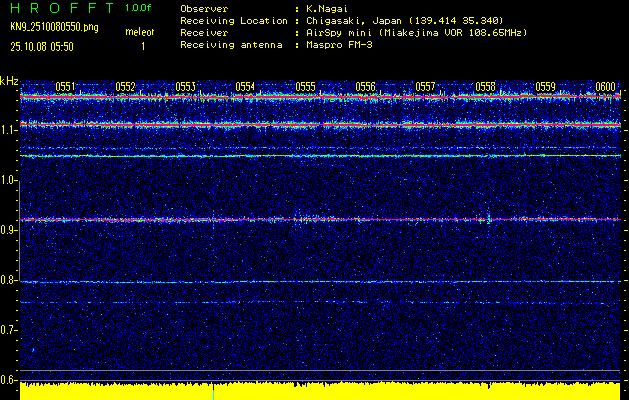Click the 0559 time marker

(x=545, y=87)
